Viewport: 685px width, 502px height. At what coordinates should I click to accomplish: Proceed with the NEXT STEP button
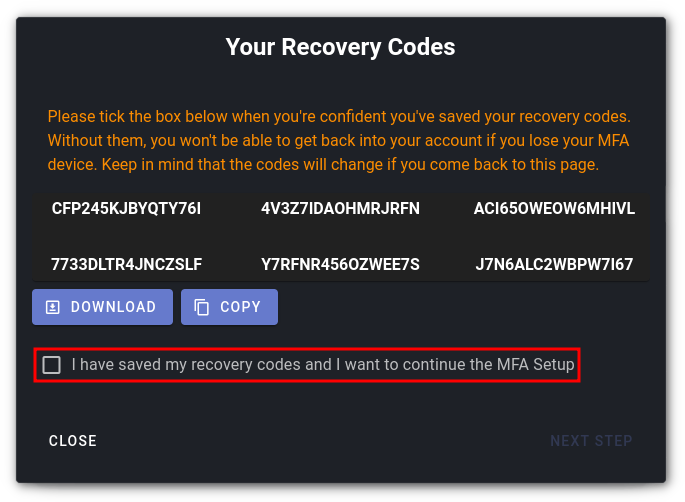point(591,441)
